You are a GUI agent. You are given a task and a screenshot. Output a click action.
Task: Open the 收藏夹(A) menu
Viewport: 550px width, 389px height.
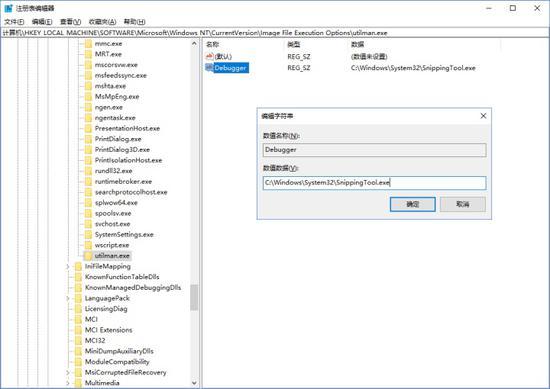click(102, 22)
